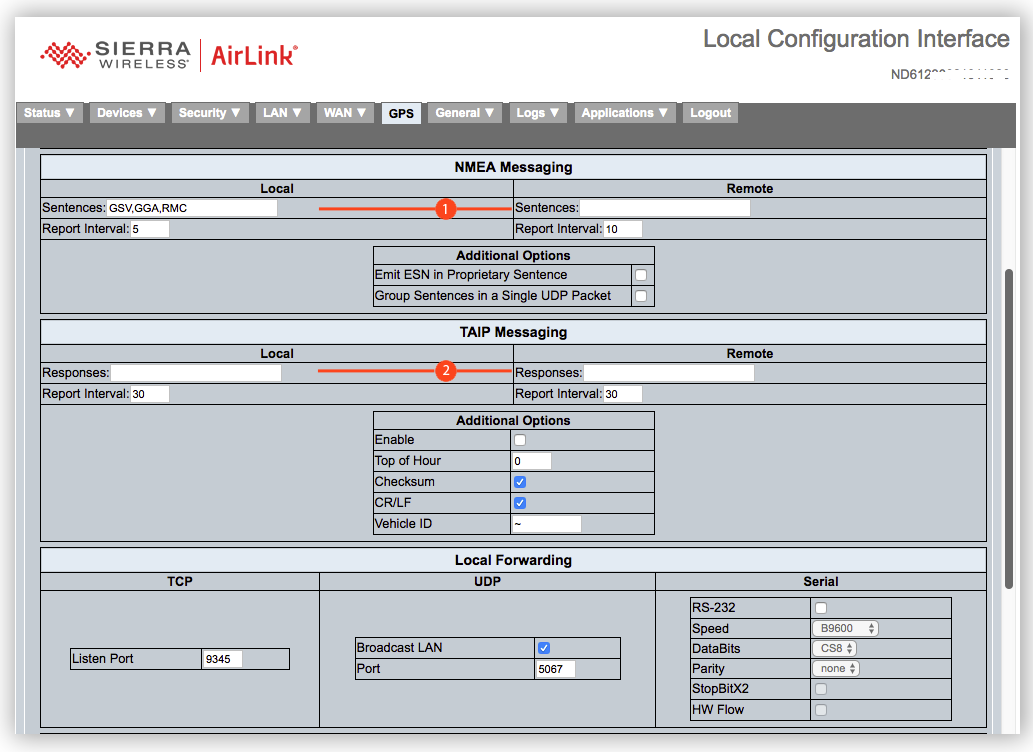
Task: Open the LAN menu
Action: coord(282,113)
